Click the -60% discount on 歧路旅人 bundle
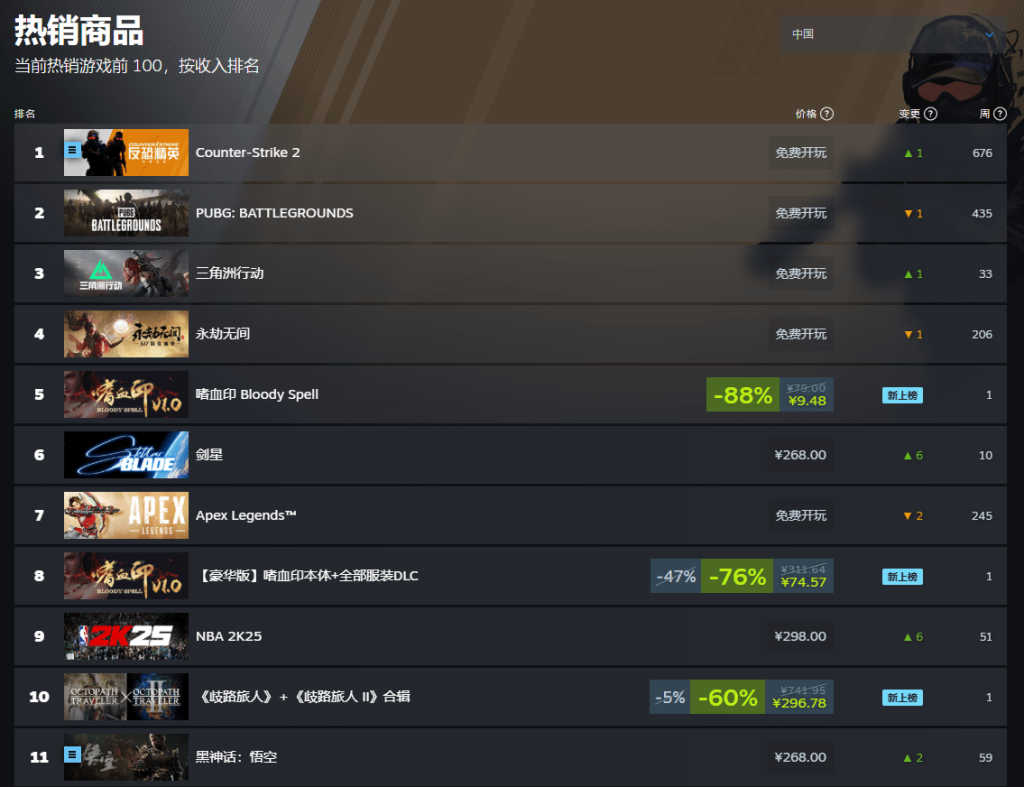Screen dimensions: 1024x787 pyautogui.click(x=728, y=697)
